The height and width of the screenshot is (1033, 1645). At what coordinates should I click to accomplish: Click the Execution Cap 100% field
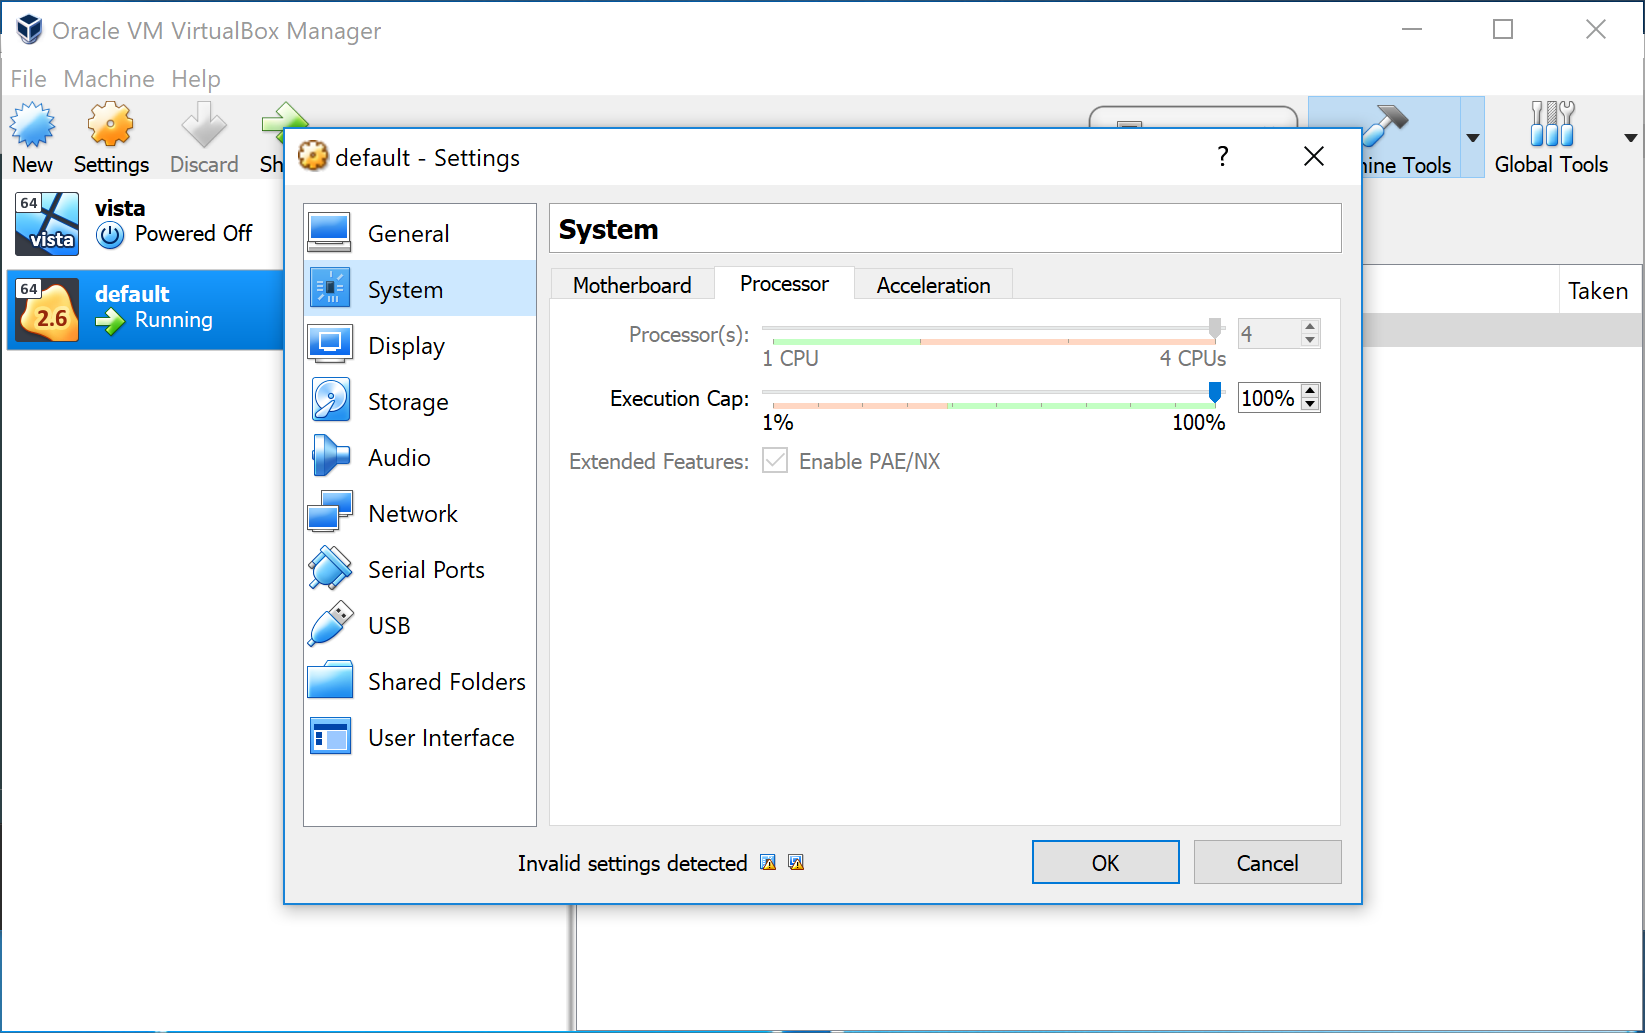pyautogui.click(x=1269, y=398)
